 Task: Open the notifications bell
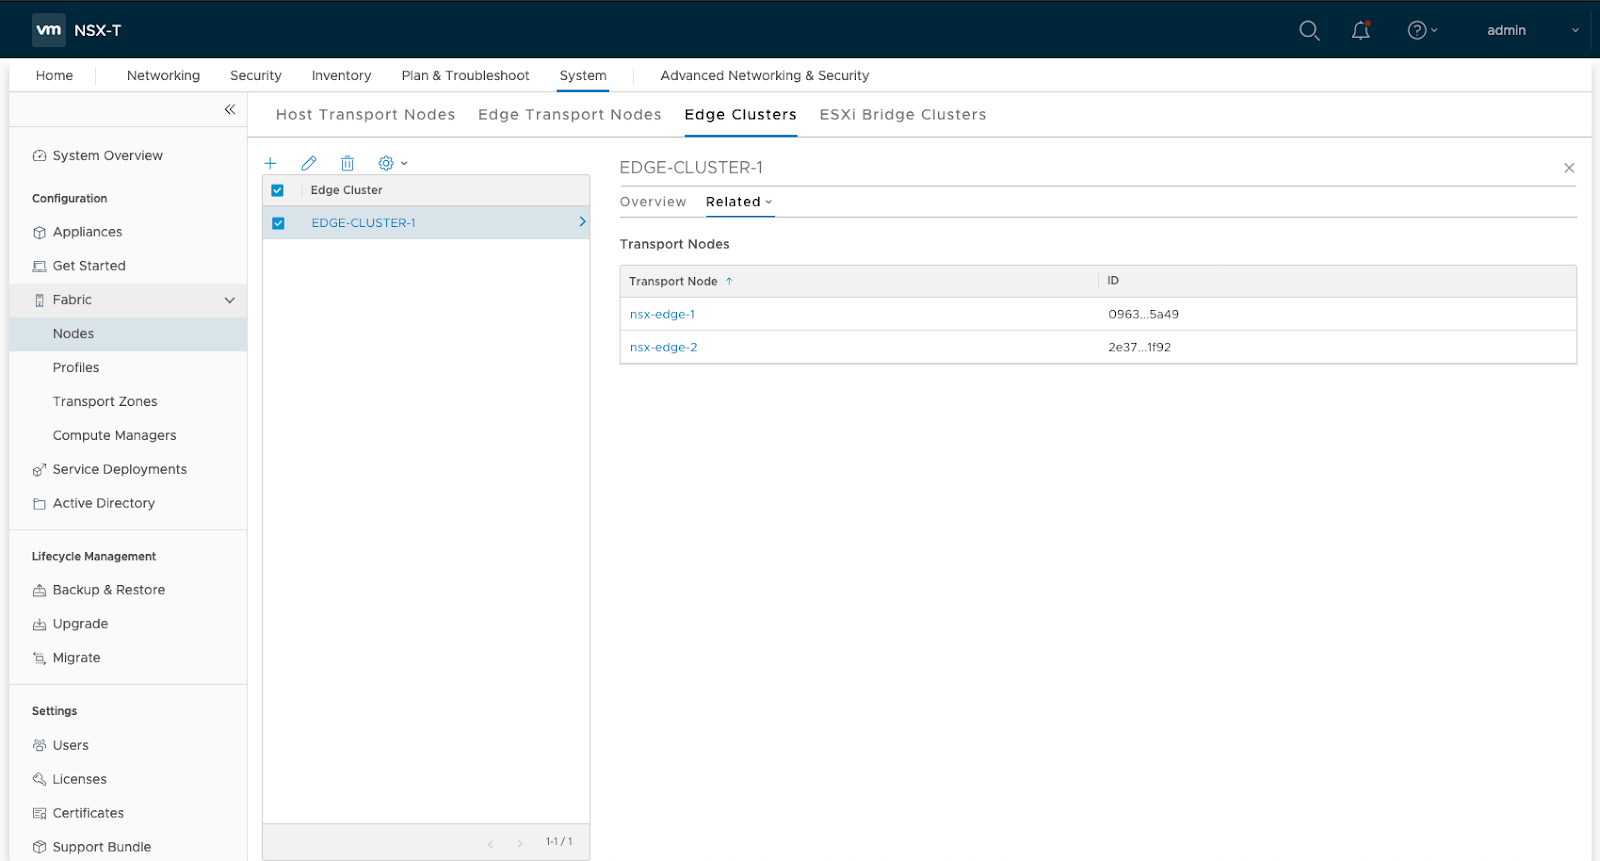[1360, 30]
